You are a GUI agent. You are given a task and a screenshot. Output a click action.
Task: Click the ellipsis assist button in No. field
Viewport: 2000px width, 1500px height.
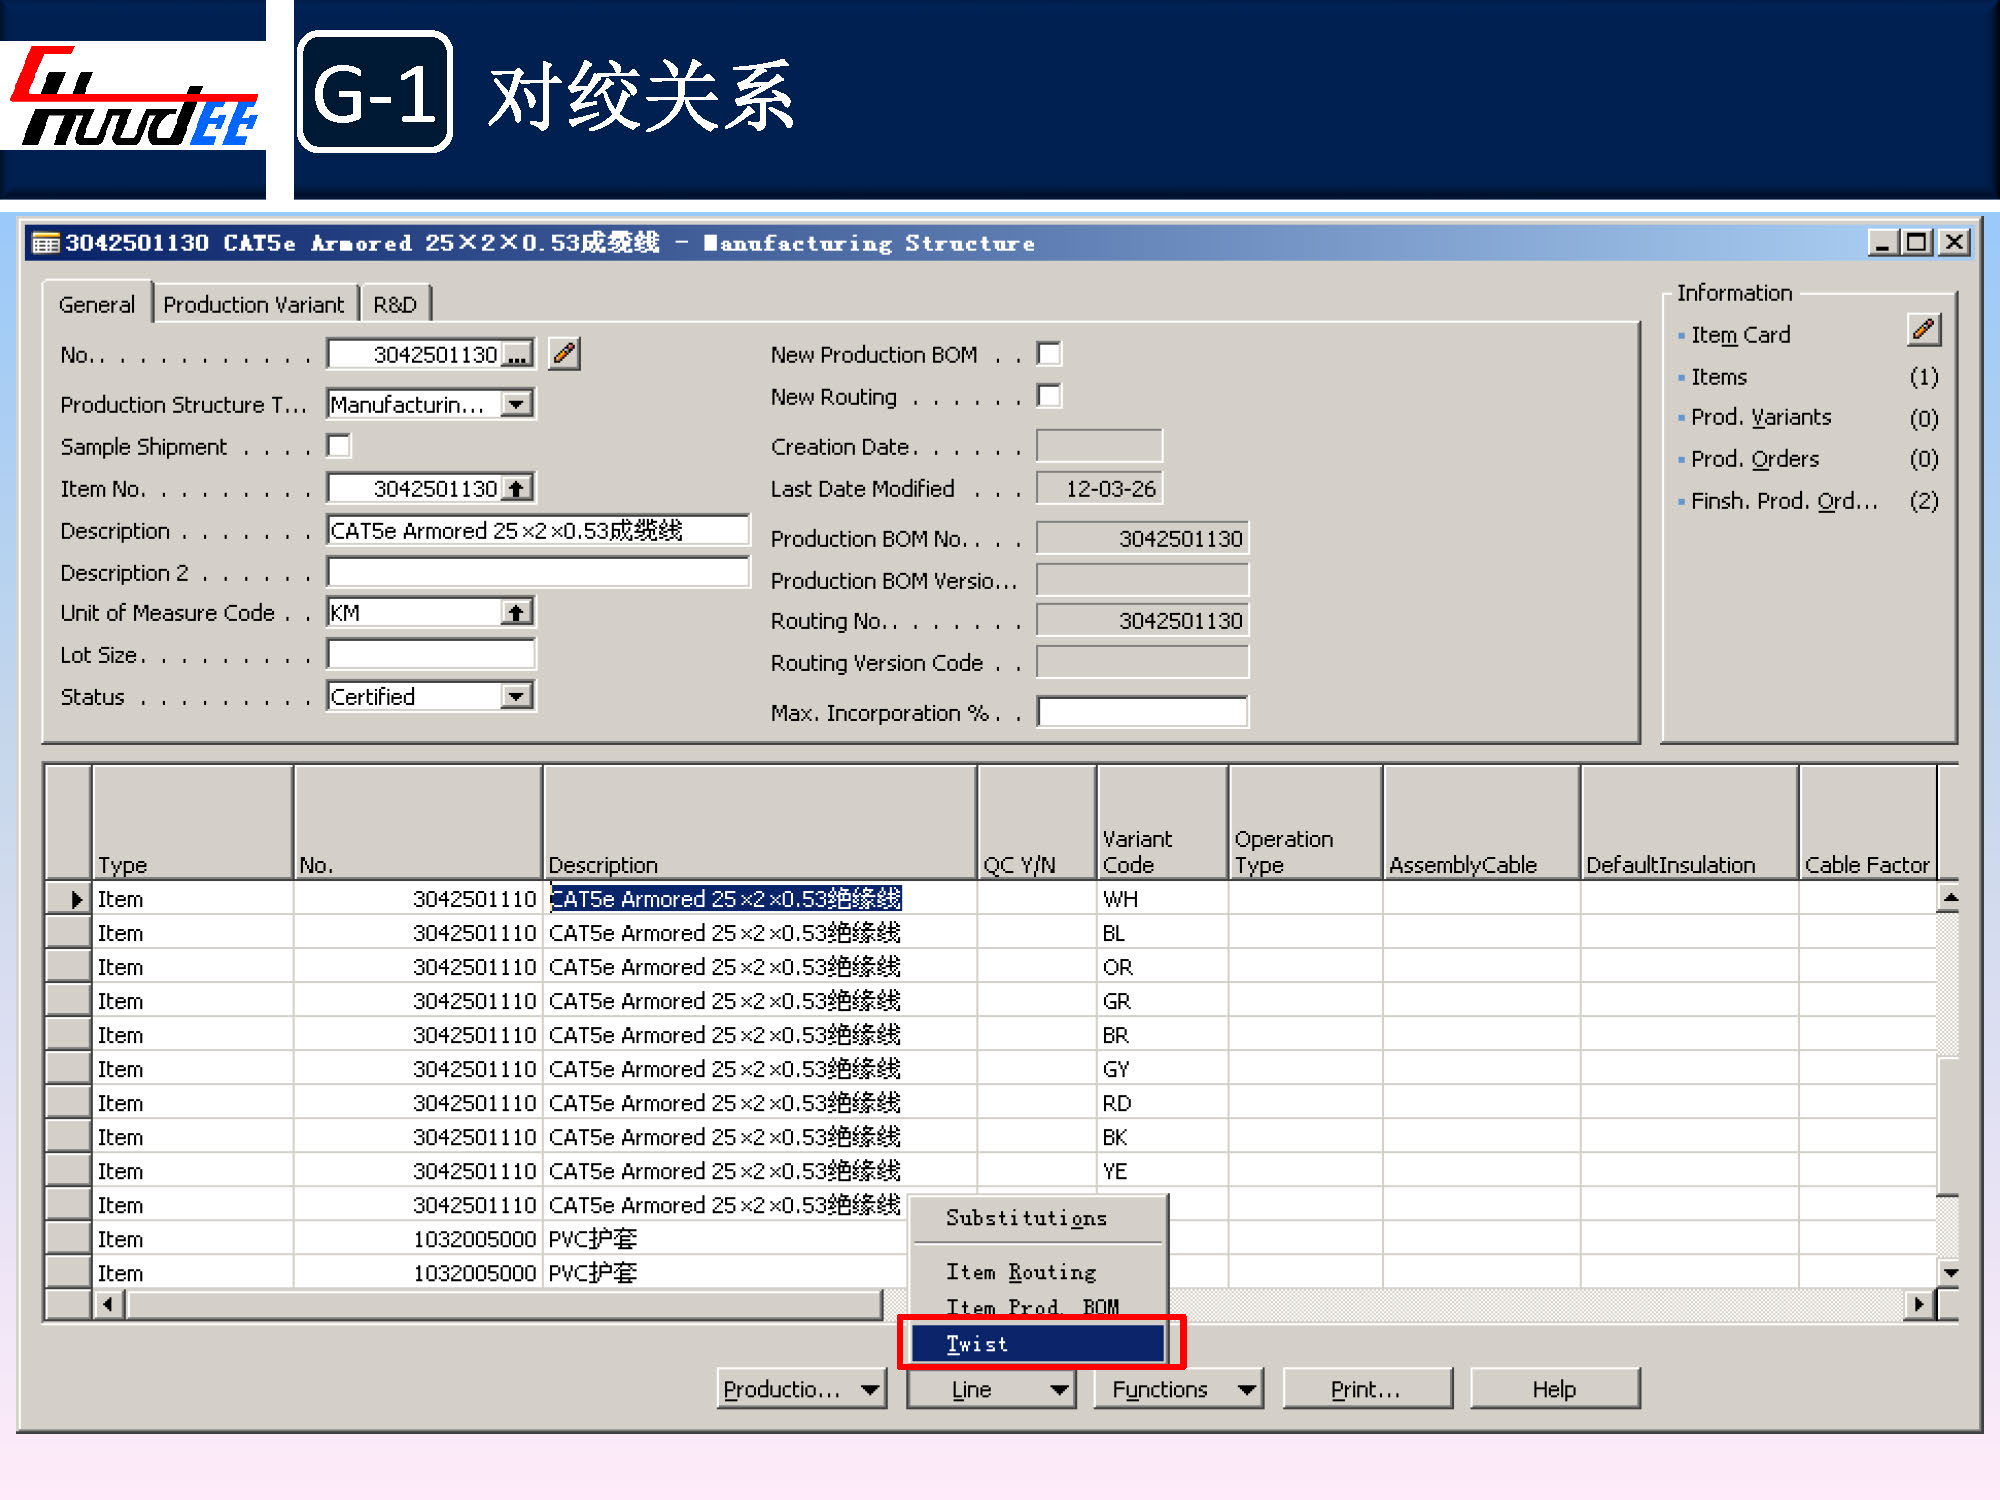tap(517, 355)
